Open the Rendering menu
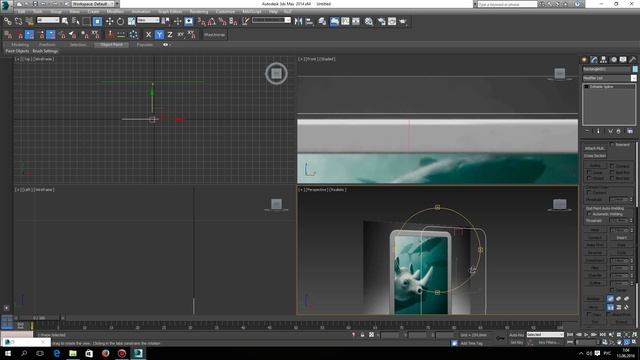The image size is (640, 360). coord(199,12)
